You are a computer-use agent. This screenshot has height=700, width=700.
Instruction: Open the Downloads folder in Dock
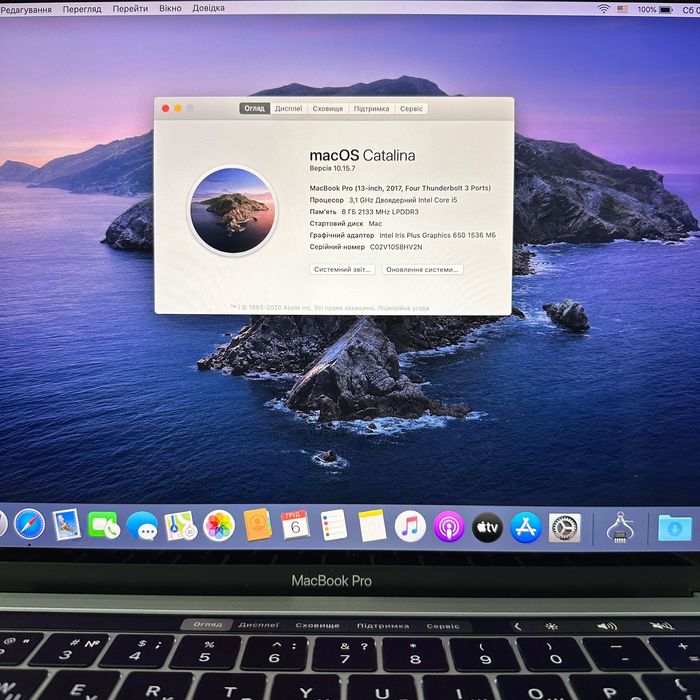point(675,528)
